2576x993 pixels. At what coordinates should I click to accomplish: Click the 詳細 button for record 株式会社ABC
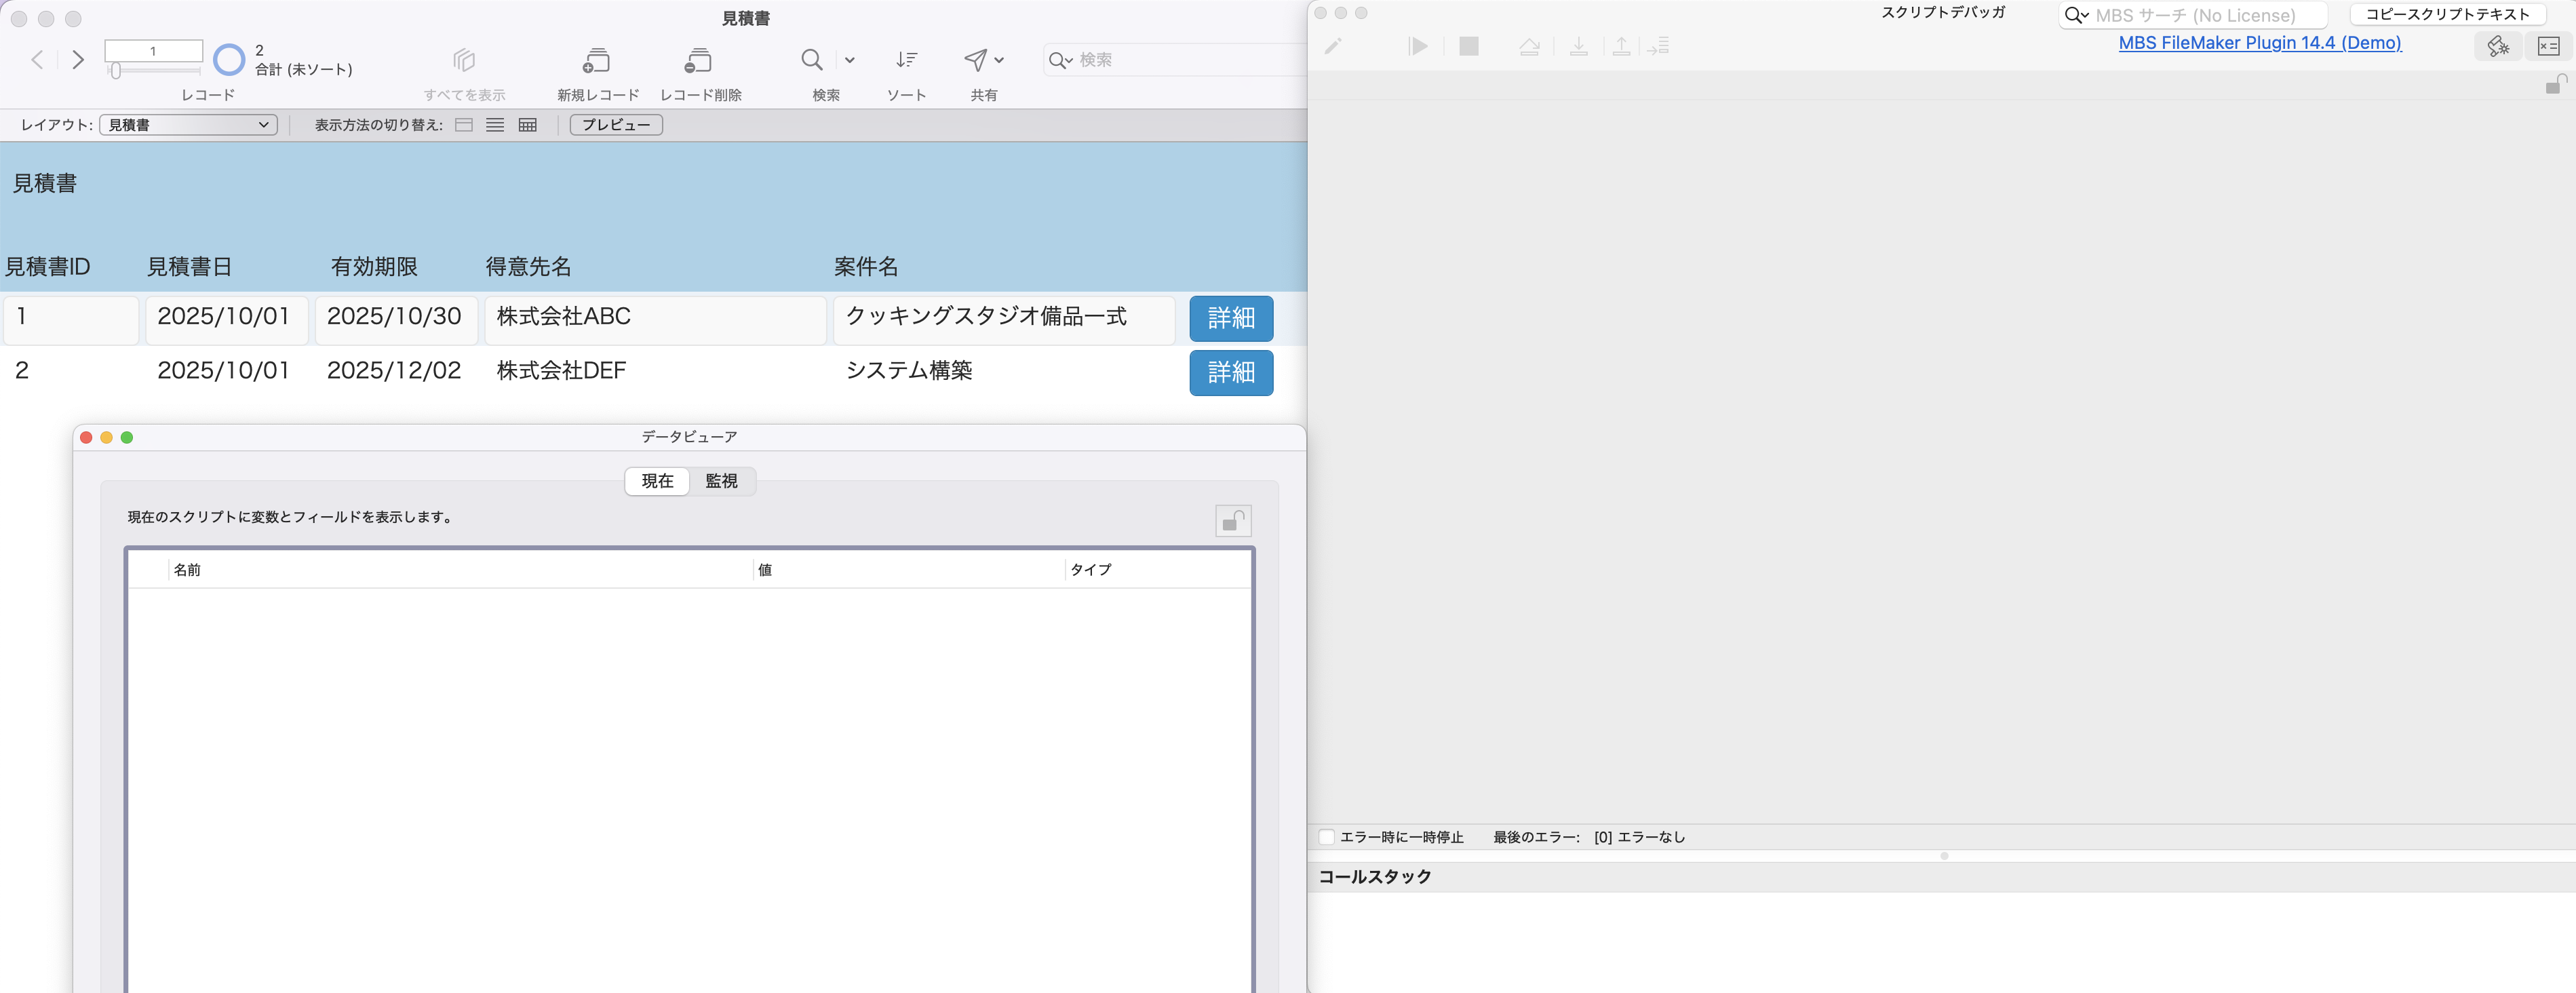pyautogui.click(x=1230, y=318)
